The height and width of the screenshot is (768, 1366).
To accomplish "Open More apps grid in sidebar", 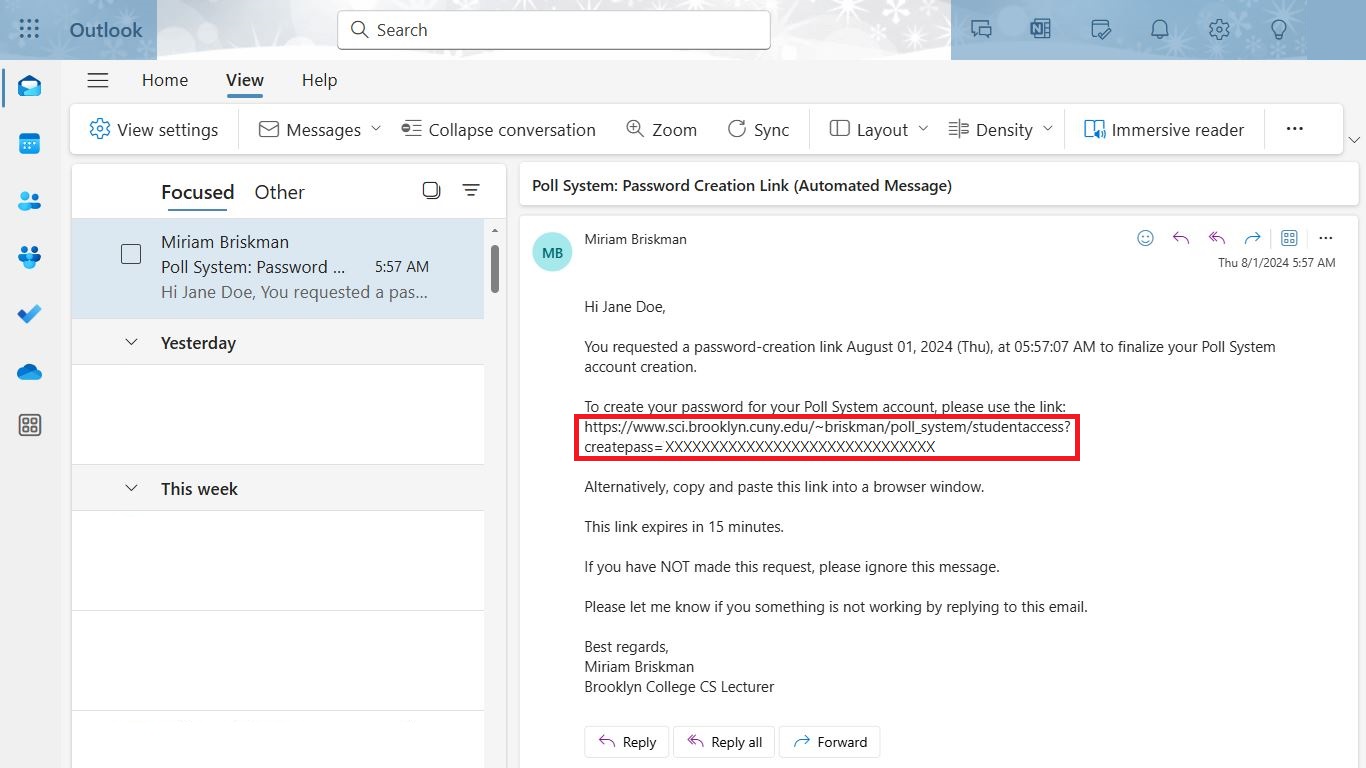I will (x=29, y=426).
